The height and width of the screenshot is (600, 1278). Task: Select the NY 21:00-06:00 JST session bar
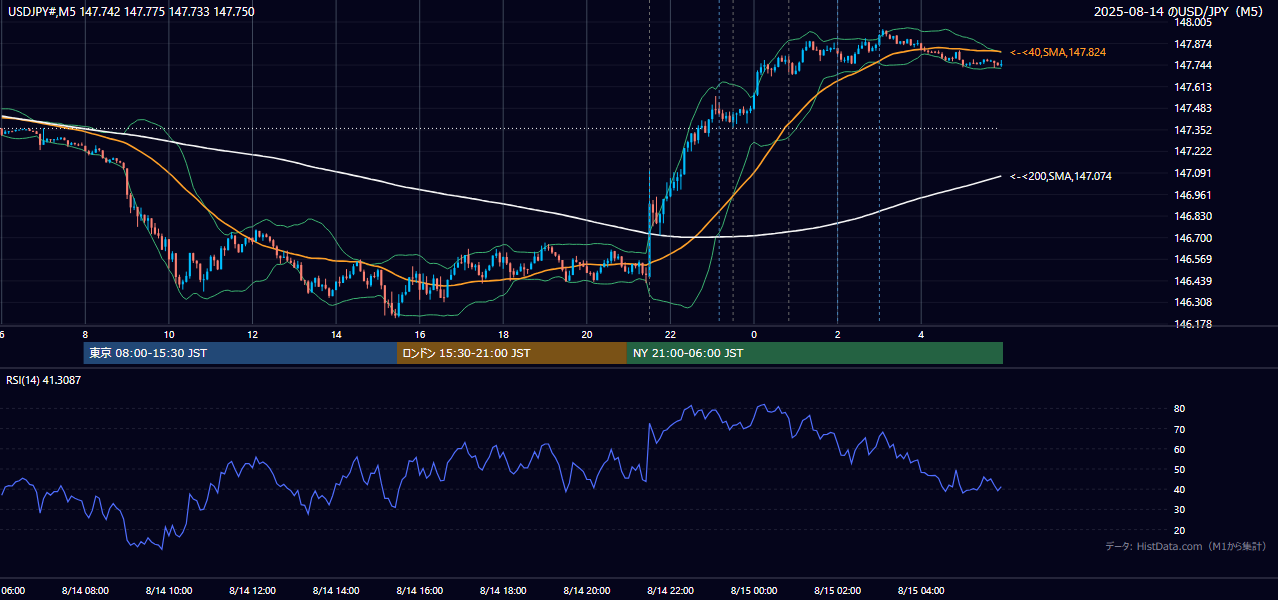[x=815, y=353]
